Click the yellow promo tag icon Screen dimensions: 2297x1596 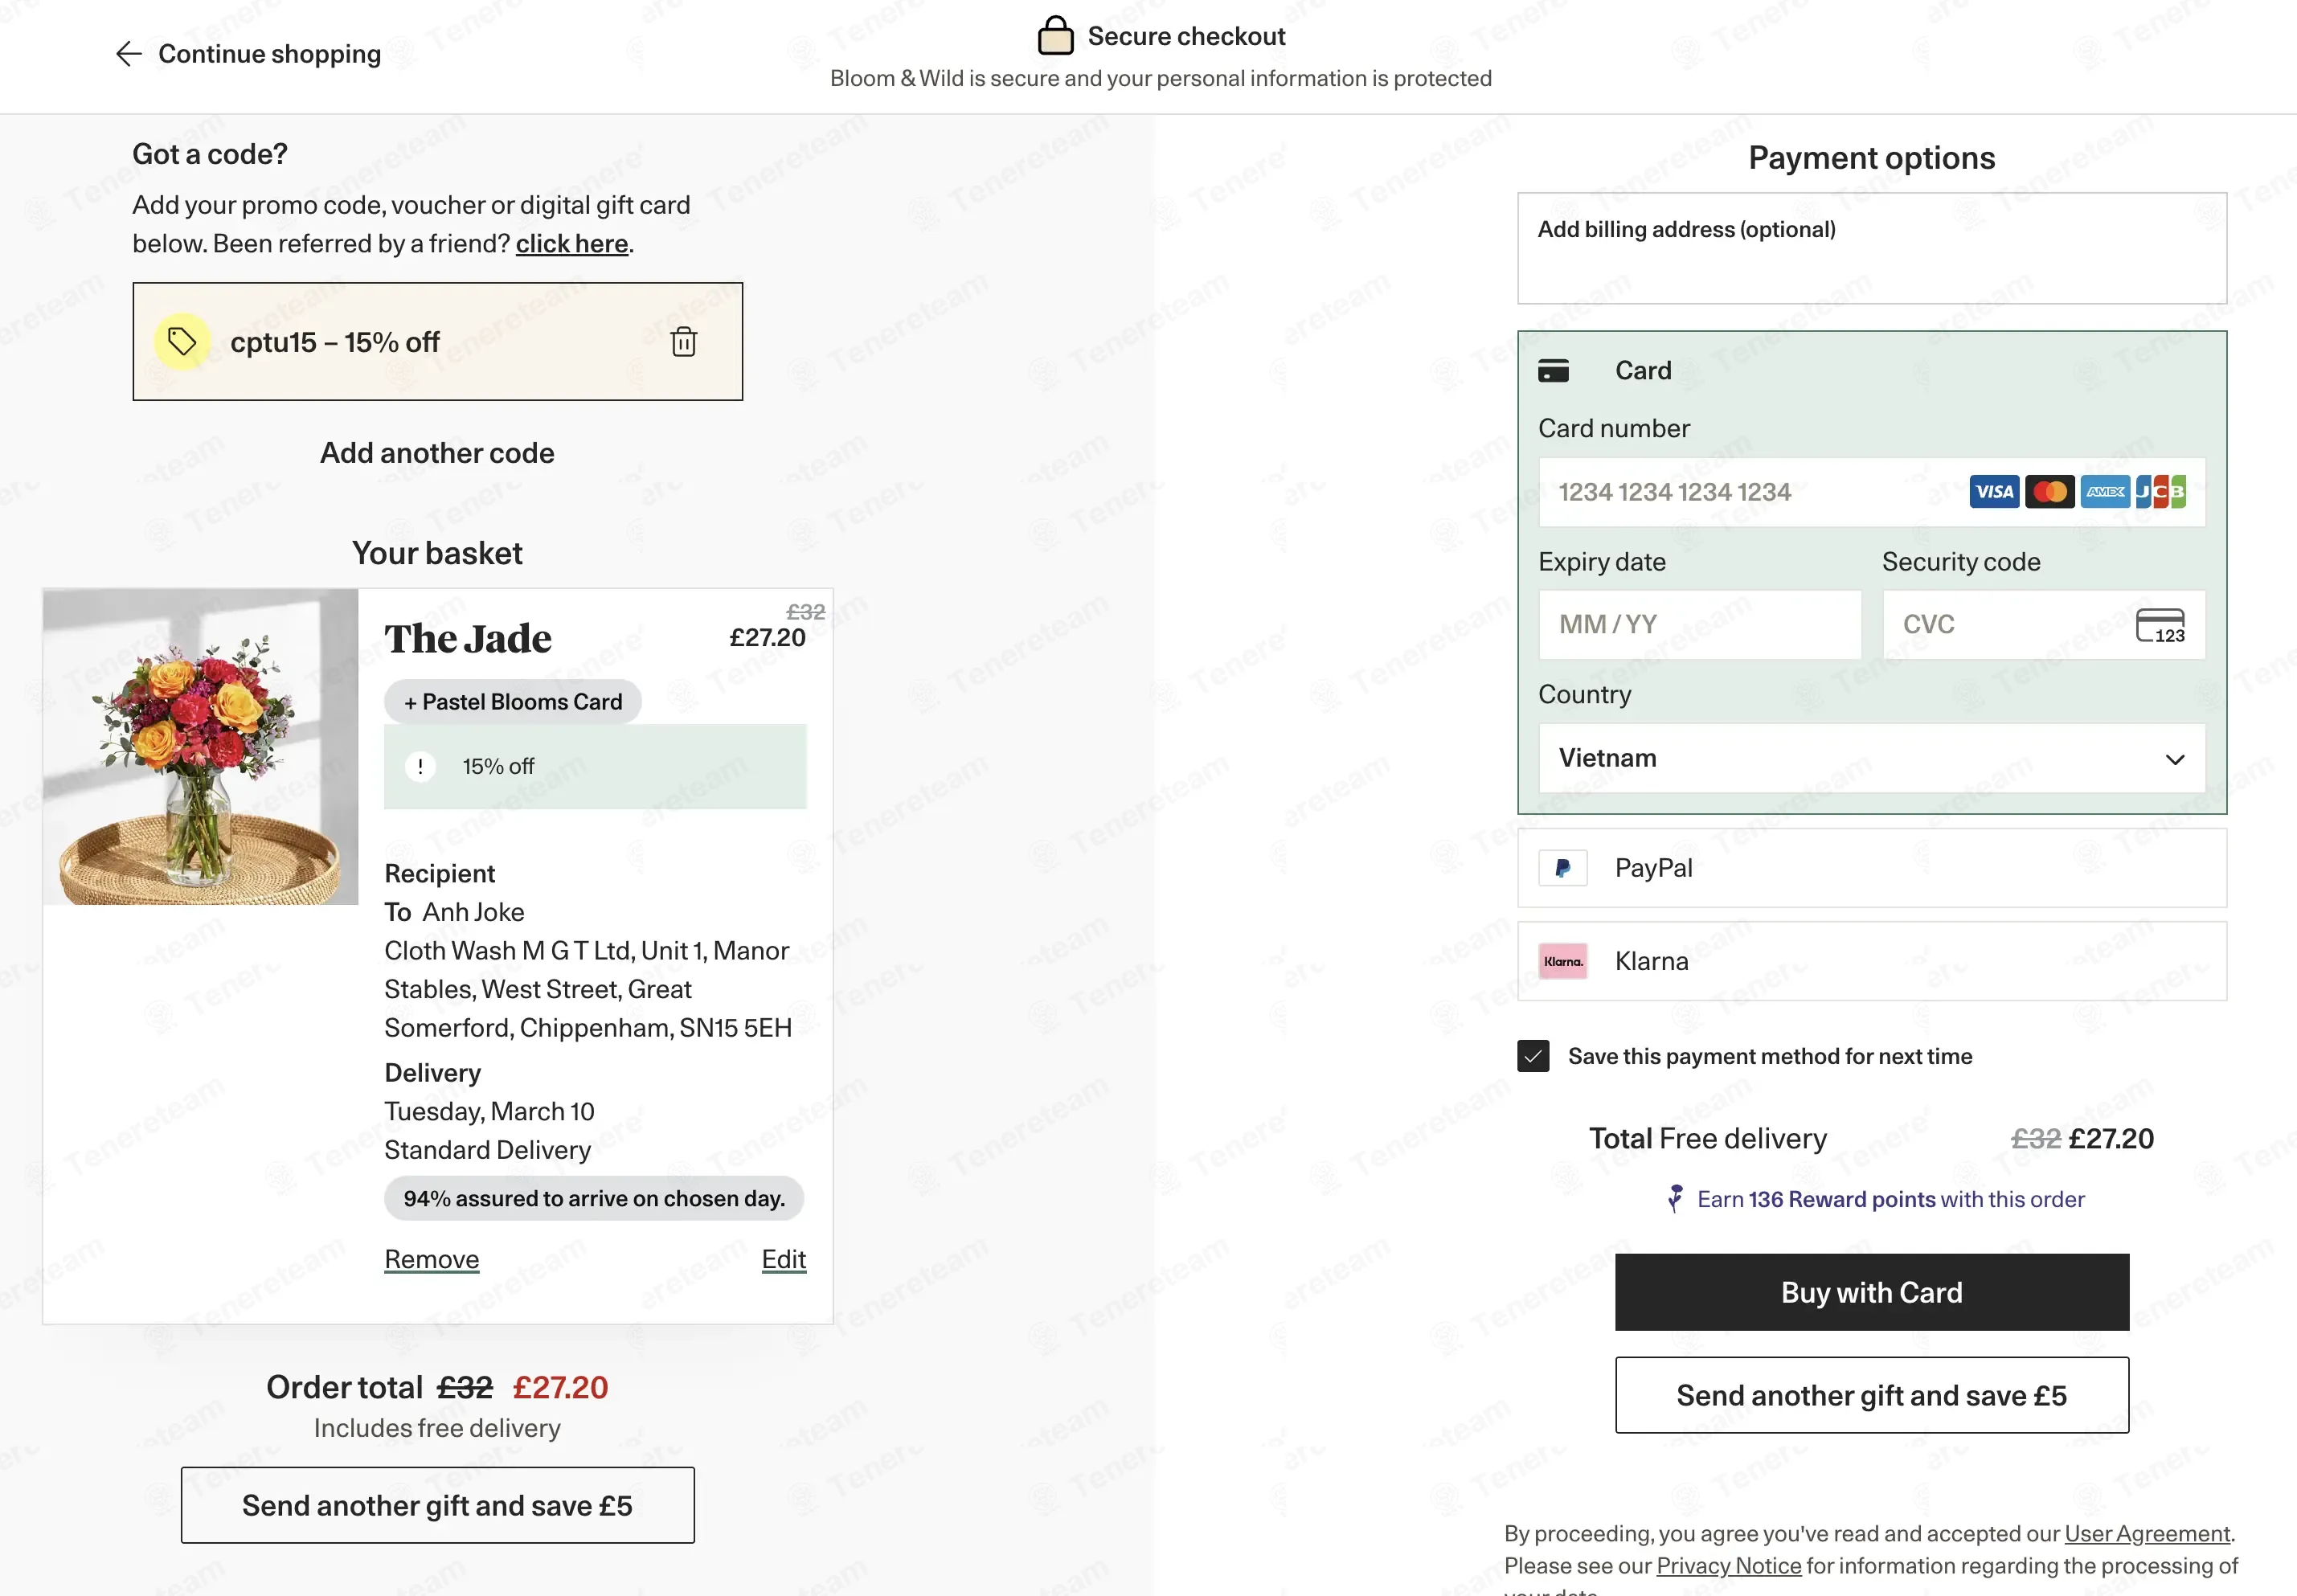(182, 342)
